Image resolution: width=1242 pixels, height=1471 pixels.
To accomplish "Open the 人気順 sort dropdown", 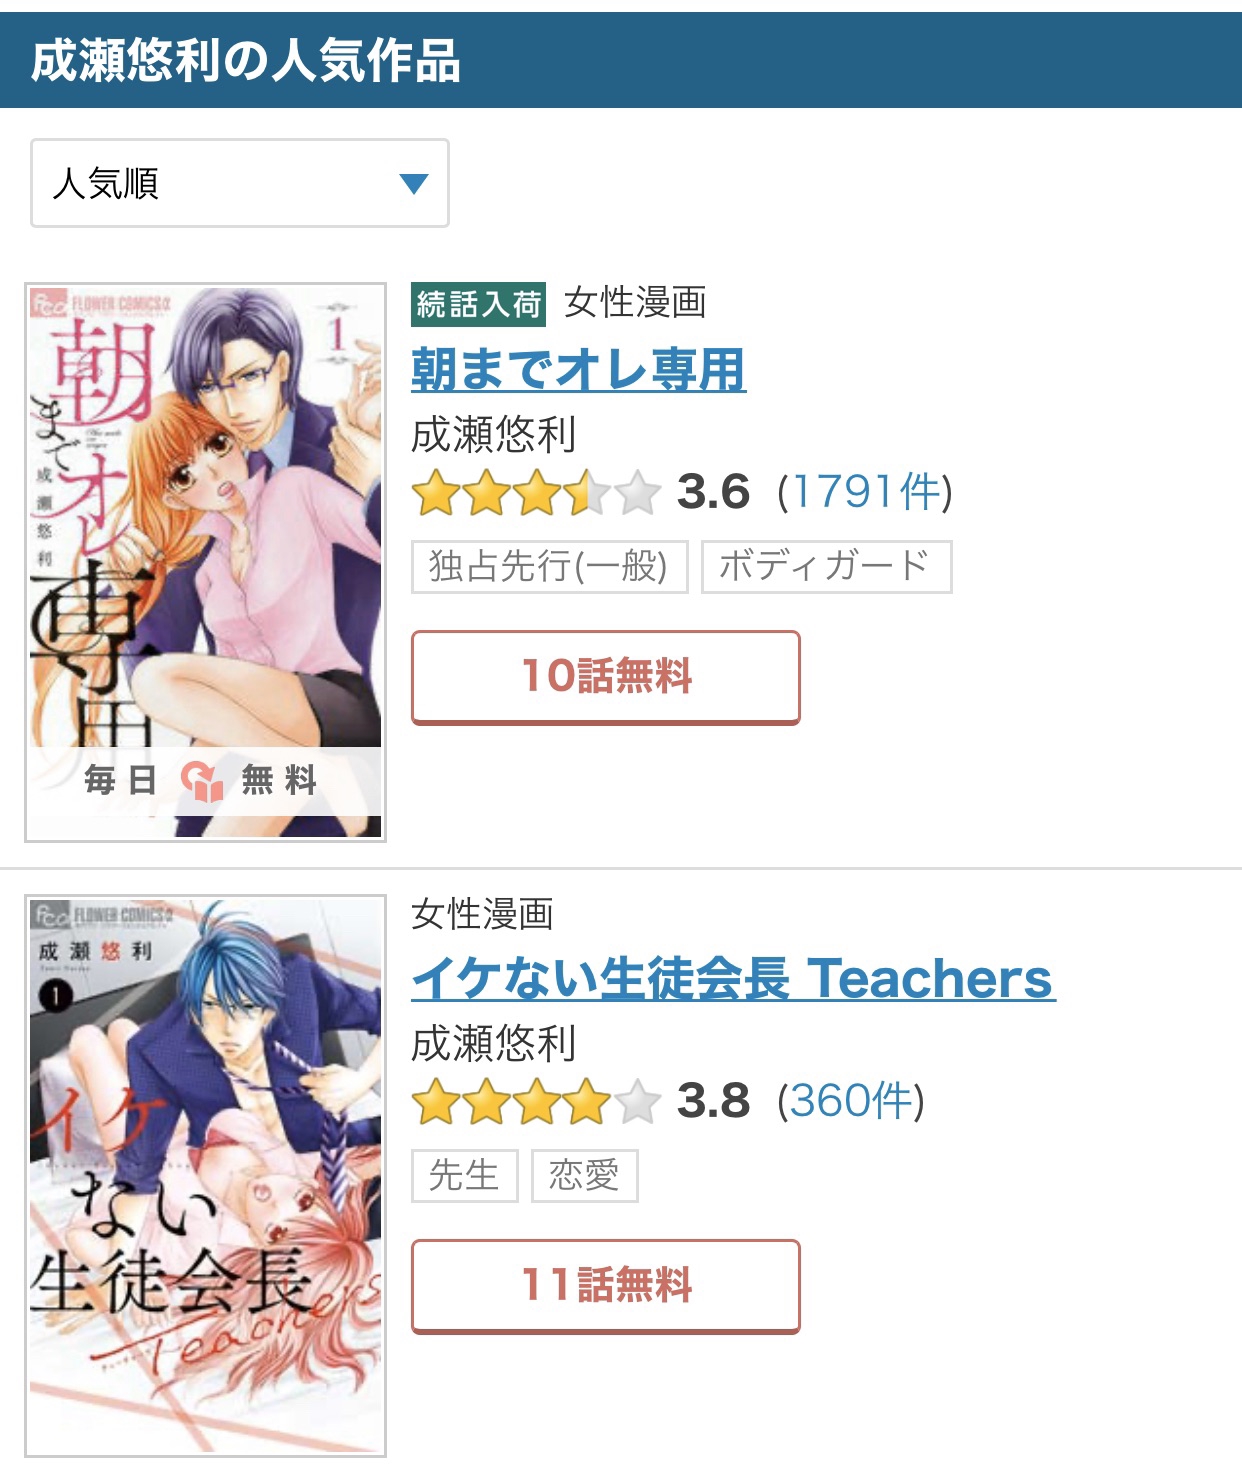I will (x=240, y=183).
